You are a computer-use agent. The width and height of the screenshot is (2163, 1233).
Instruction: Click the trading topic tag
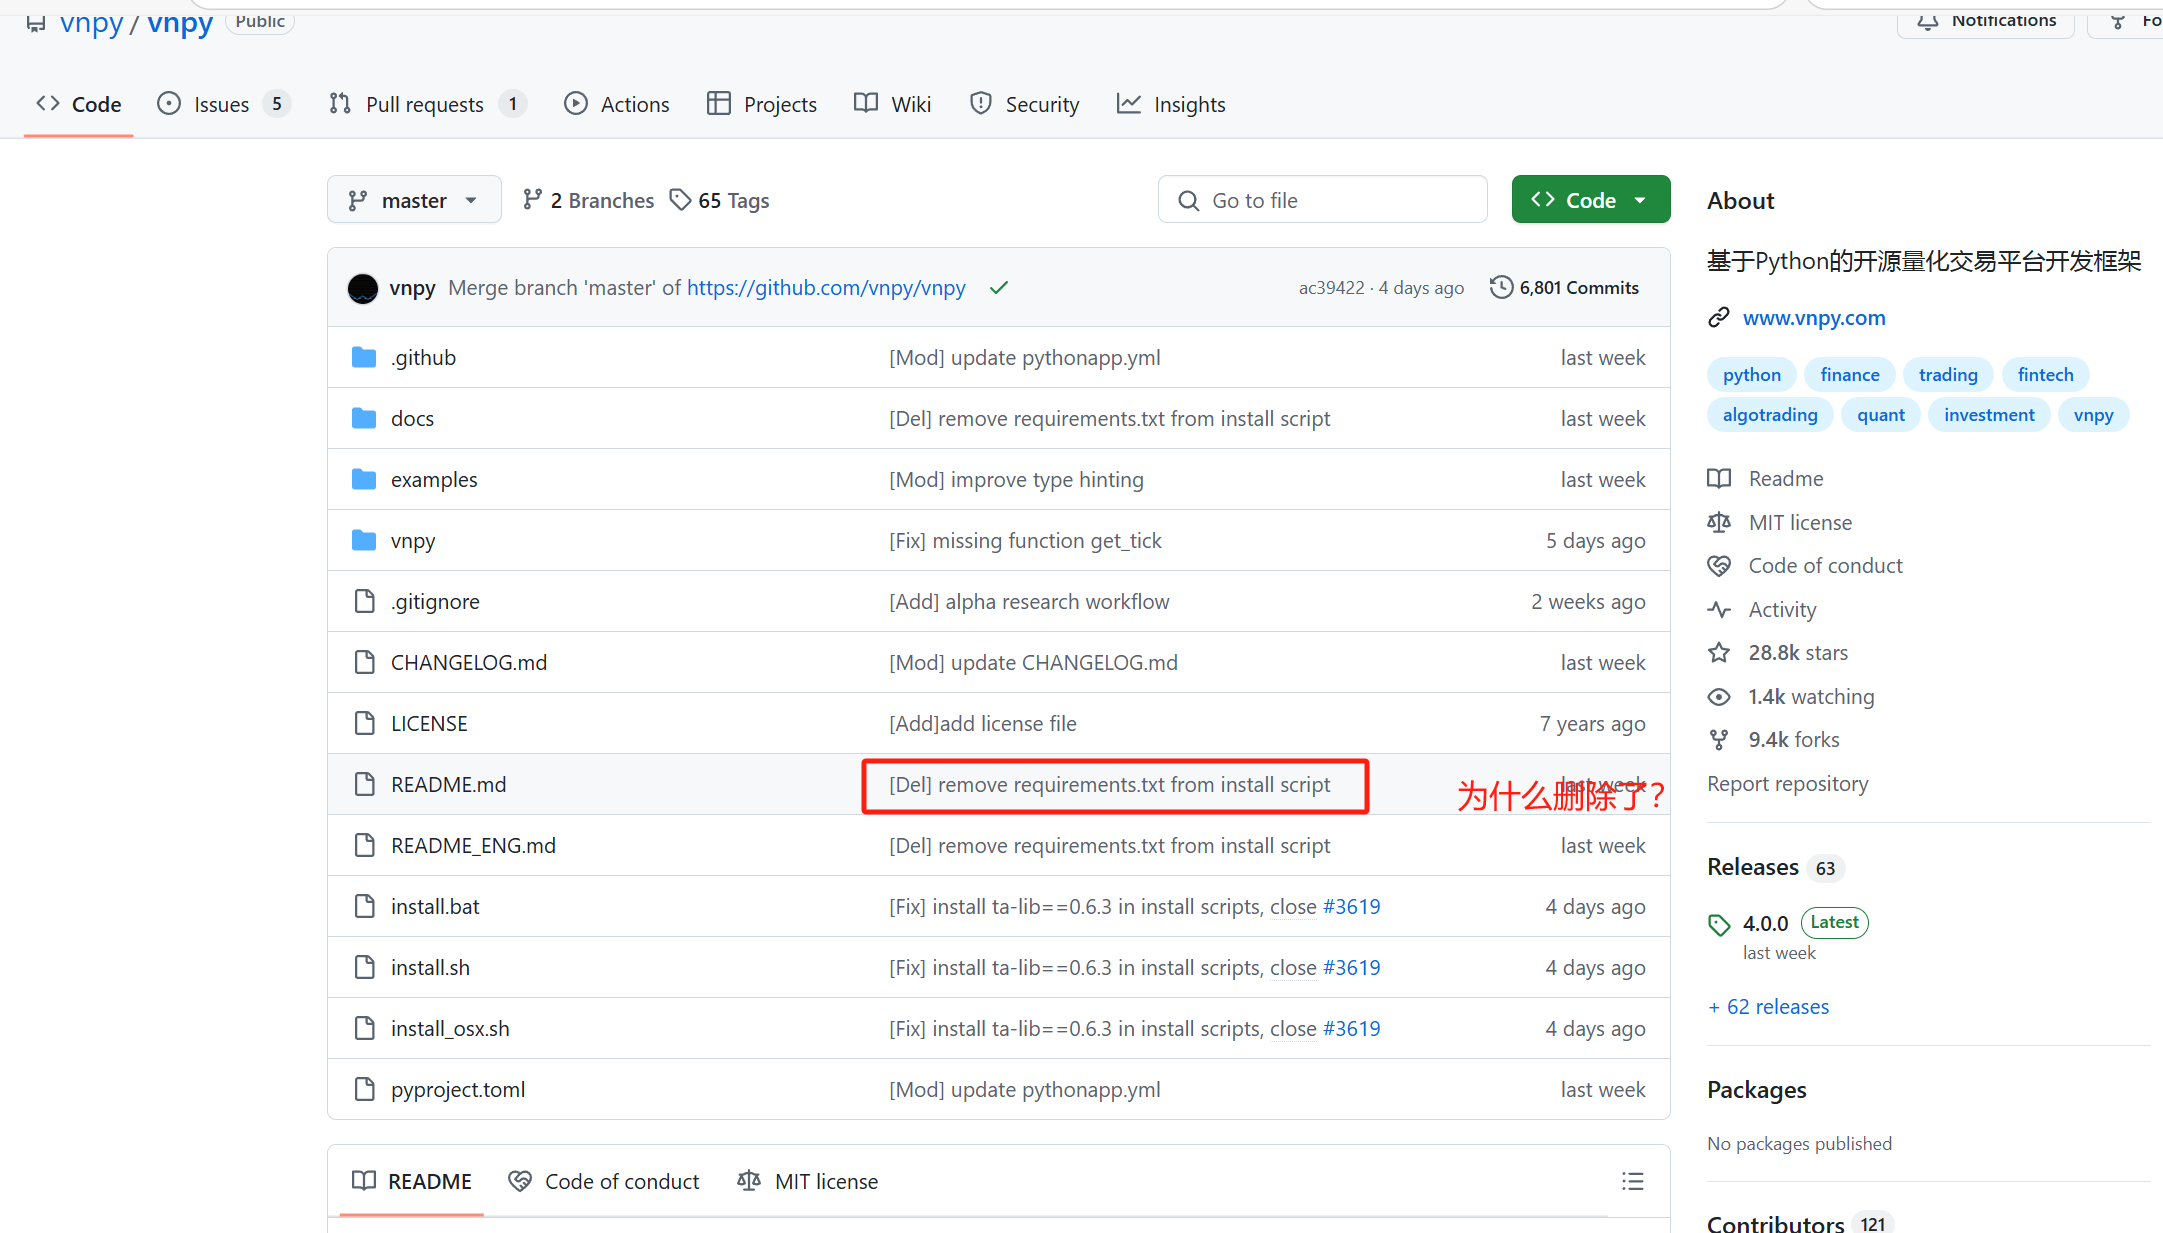(1947, 375)
